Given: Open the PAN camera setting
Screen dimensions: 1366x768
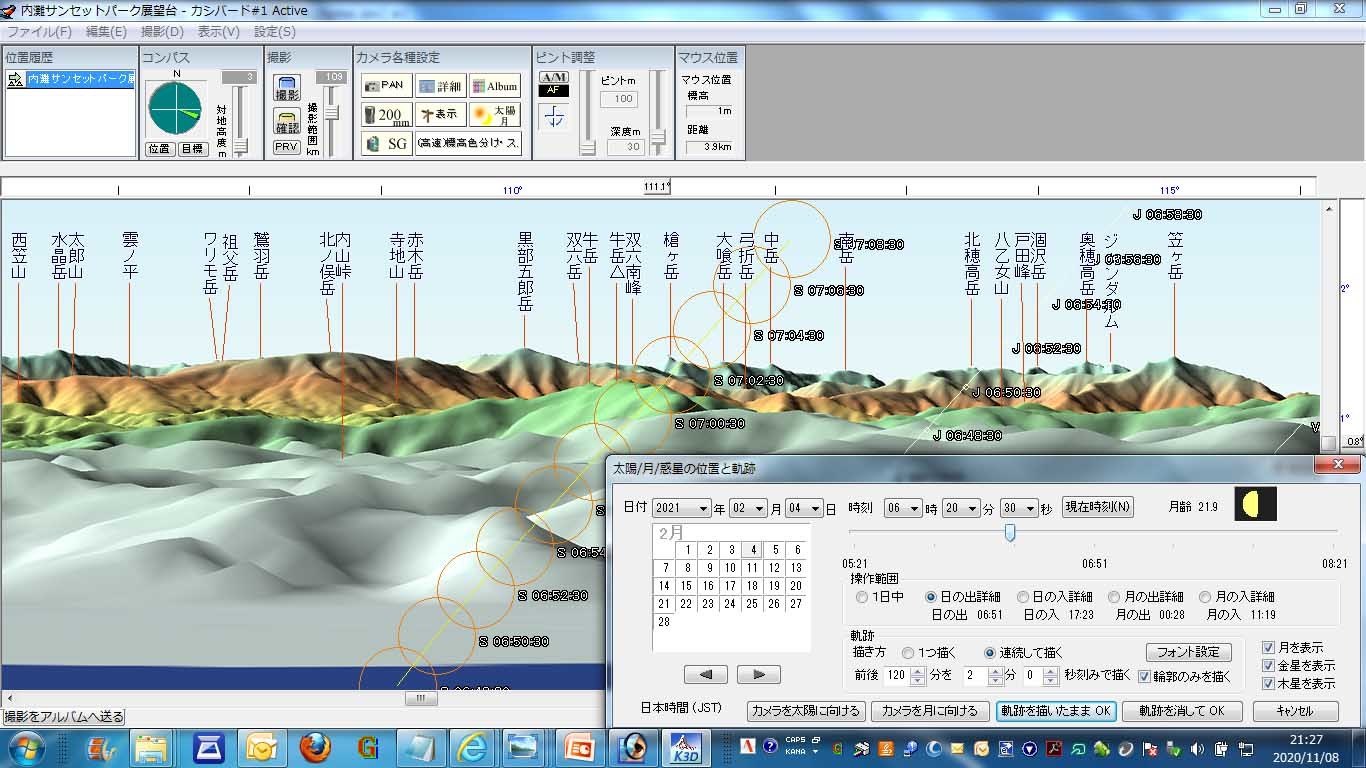Looking at the screenshot, I should 386,86.
